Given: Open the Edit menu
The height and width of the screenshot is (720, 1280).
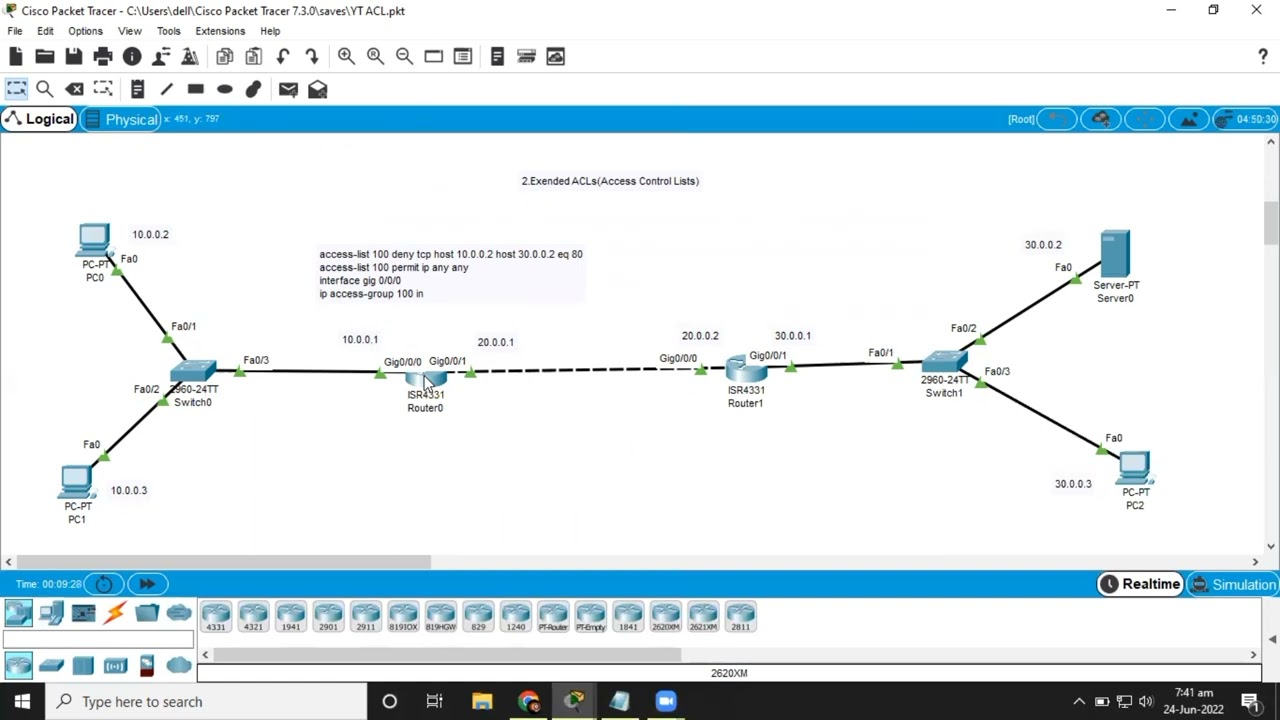Looking at the screenshot, I should (x=45, y=31).
